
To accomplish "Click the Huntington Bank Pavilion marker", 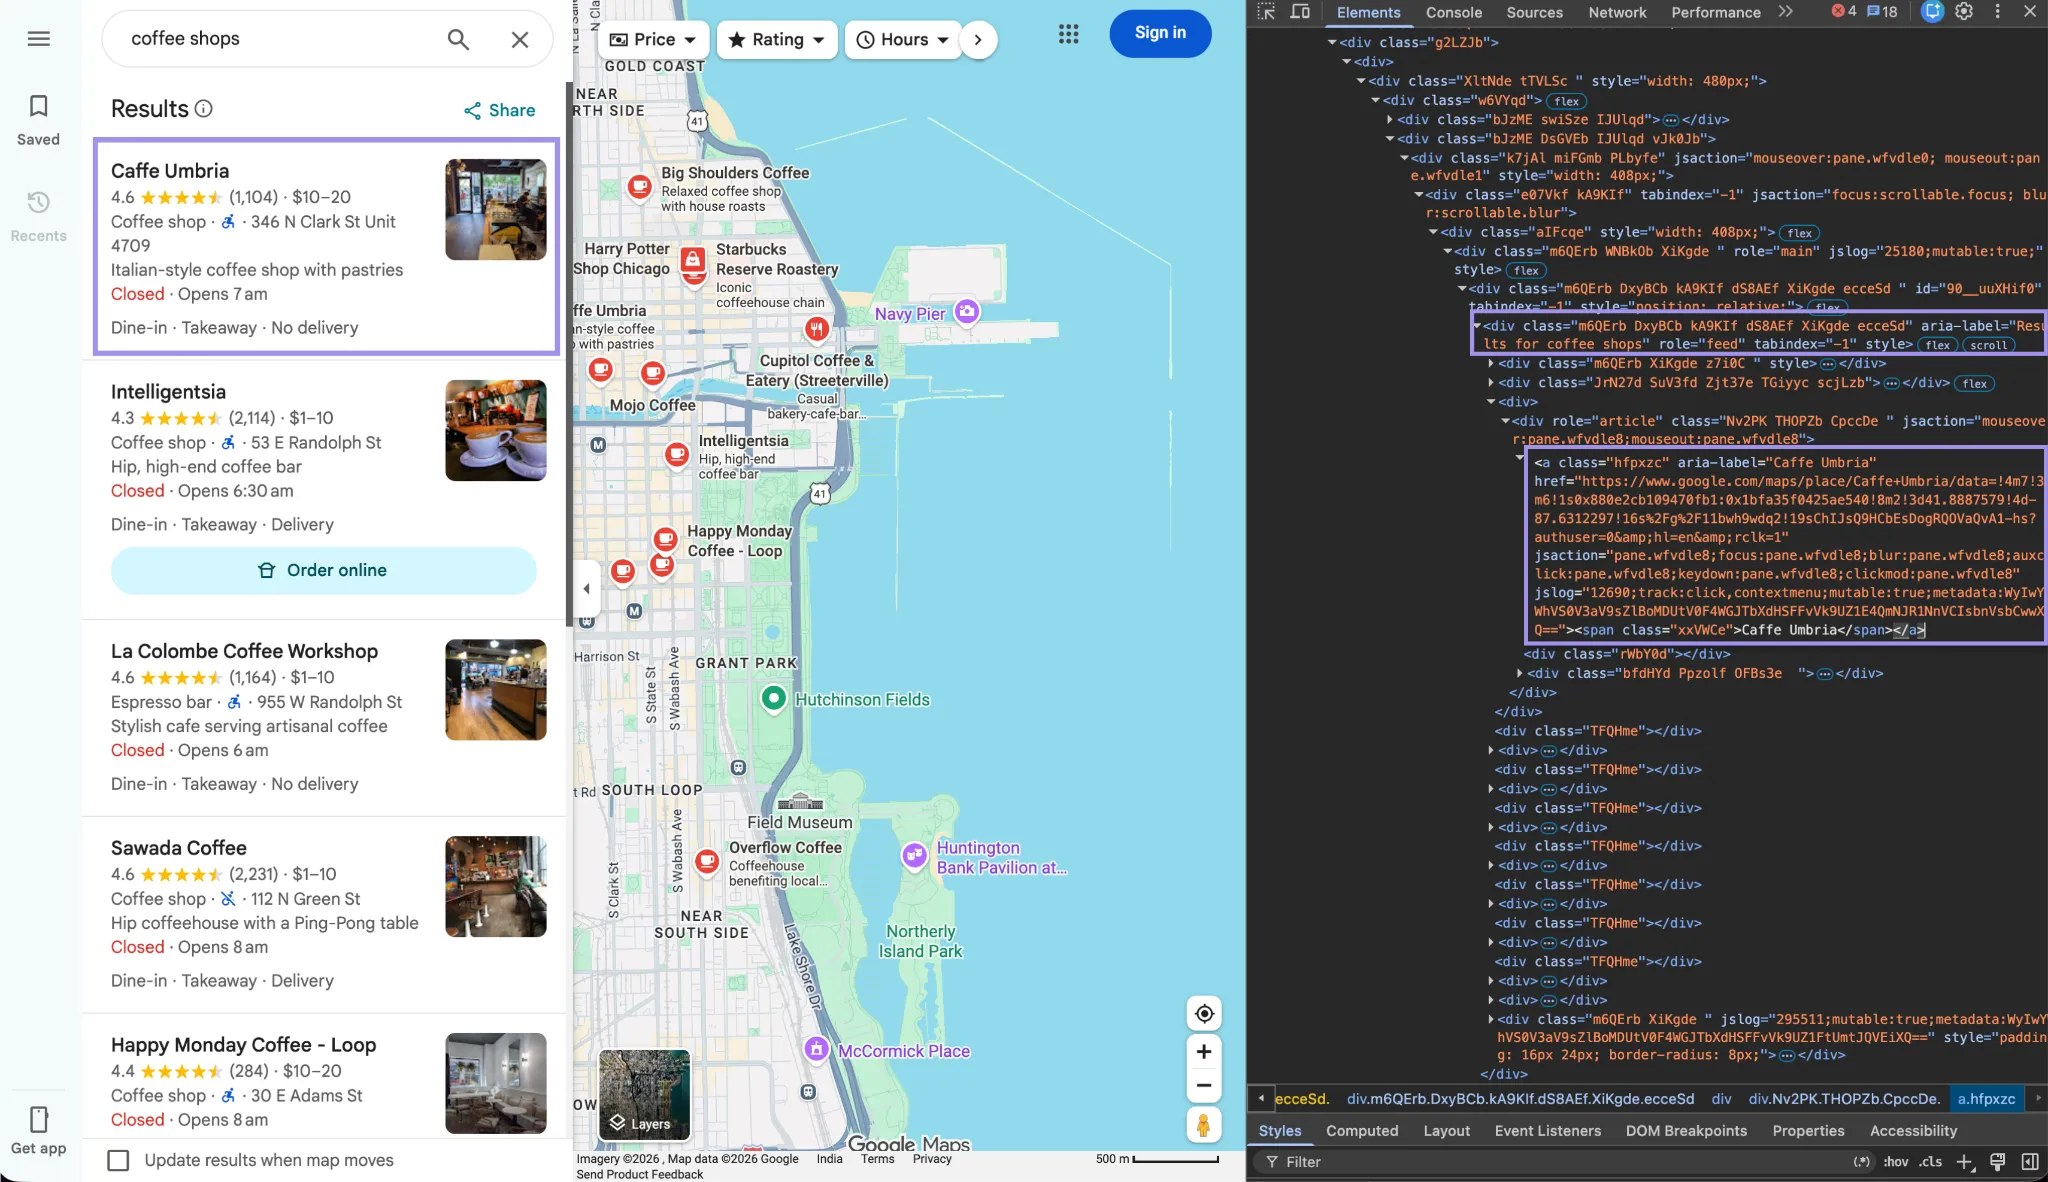I will tap(914, 855).
